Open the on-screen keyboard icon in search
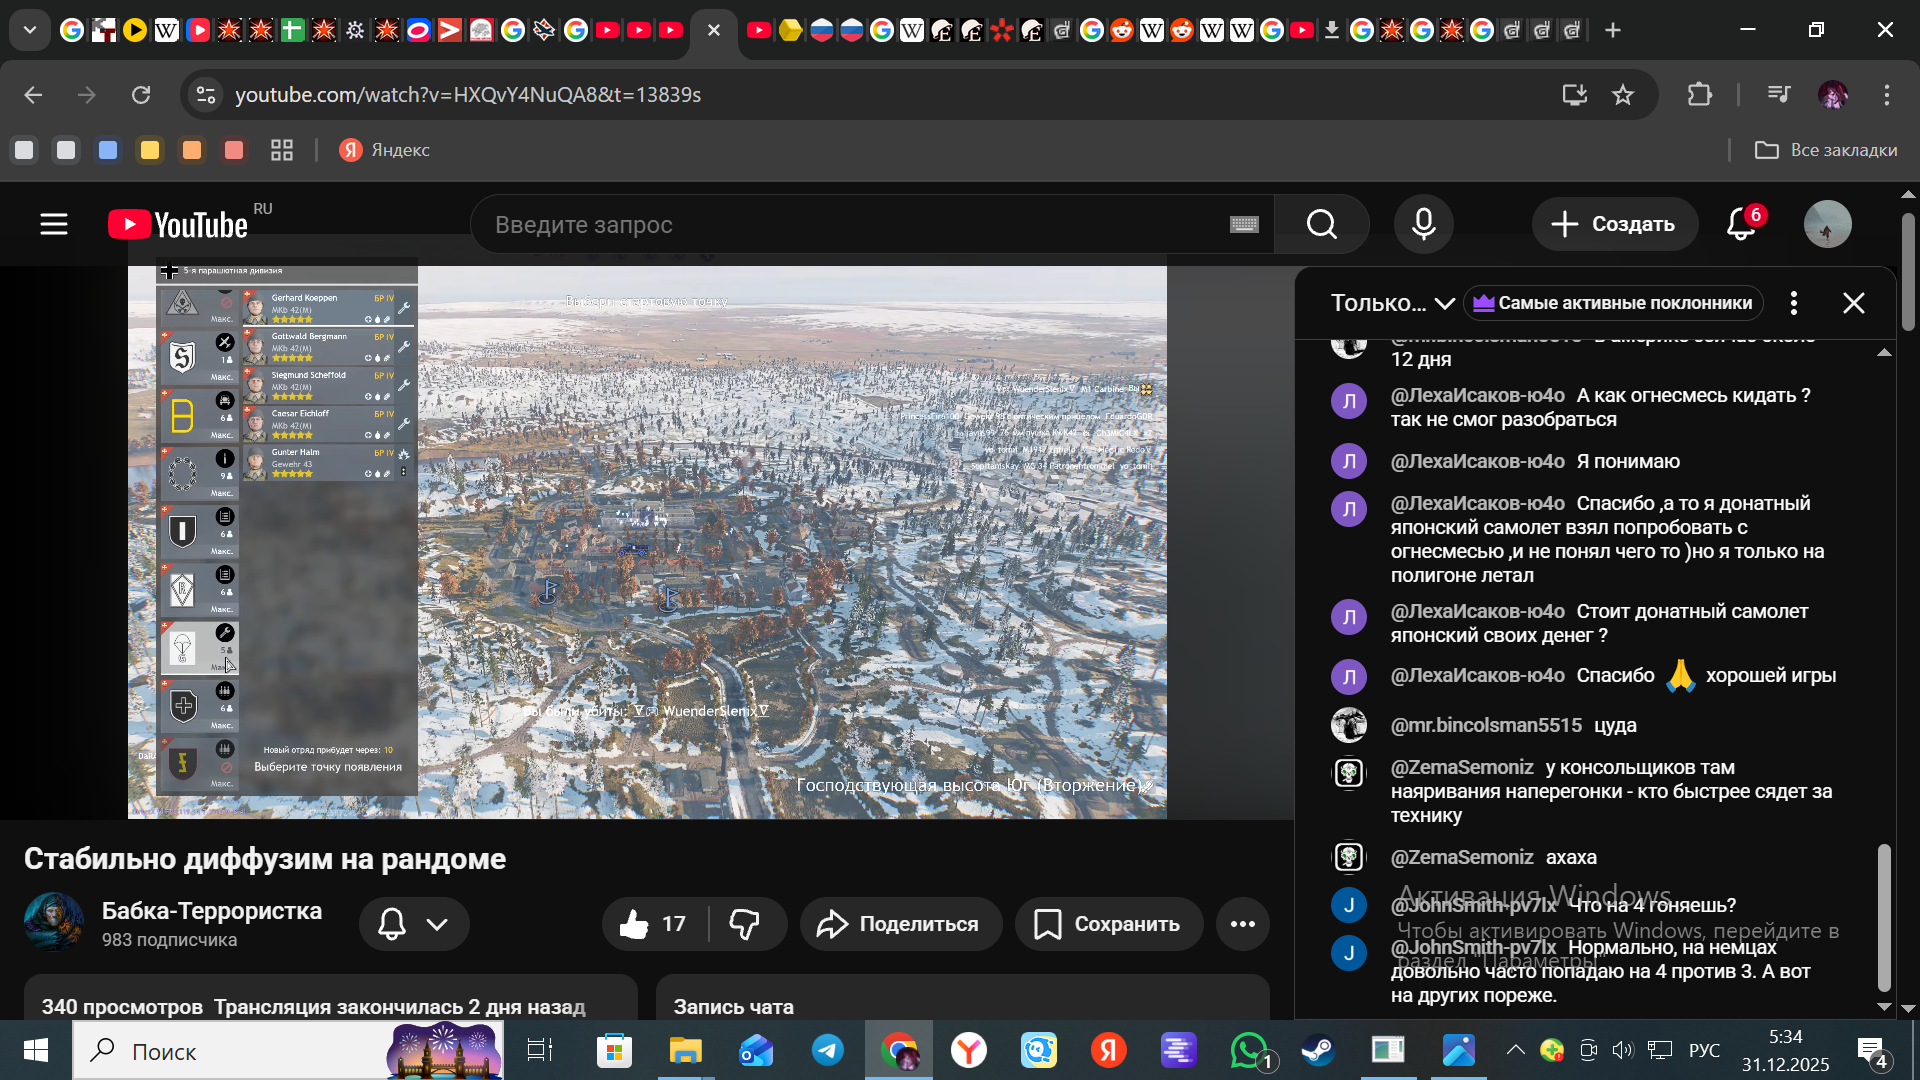The image size is (1920, 1080). coord(1244,225)
